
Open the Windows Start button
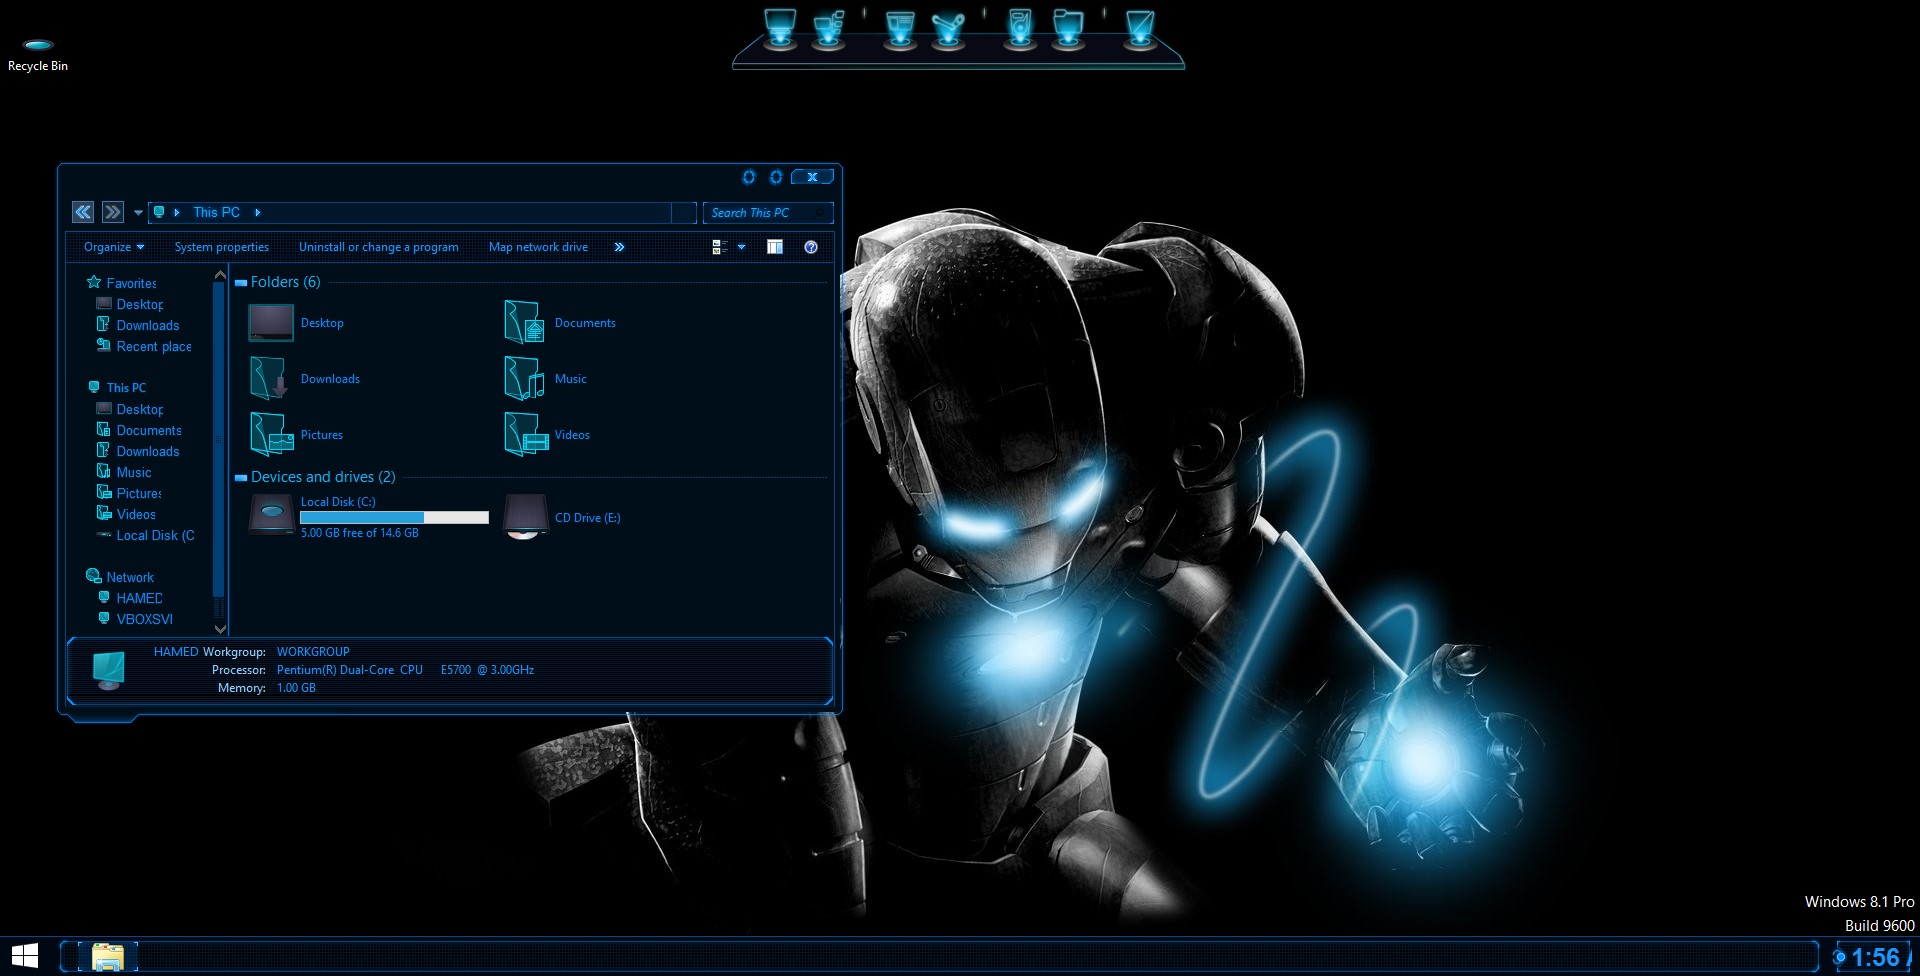click(x=24, y=956)
